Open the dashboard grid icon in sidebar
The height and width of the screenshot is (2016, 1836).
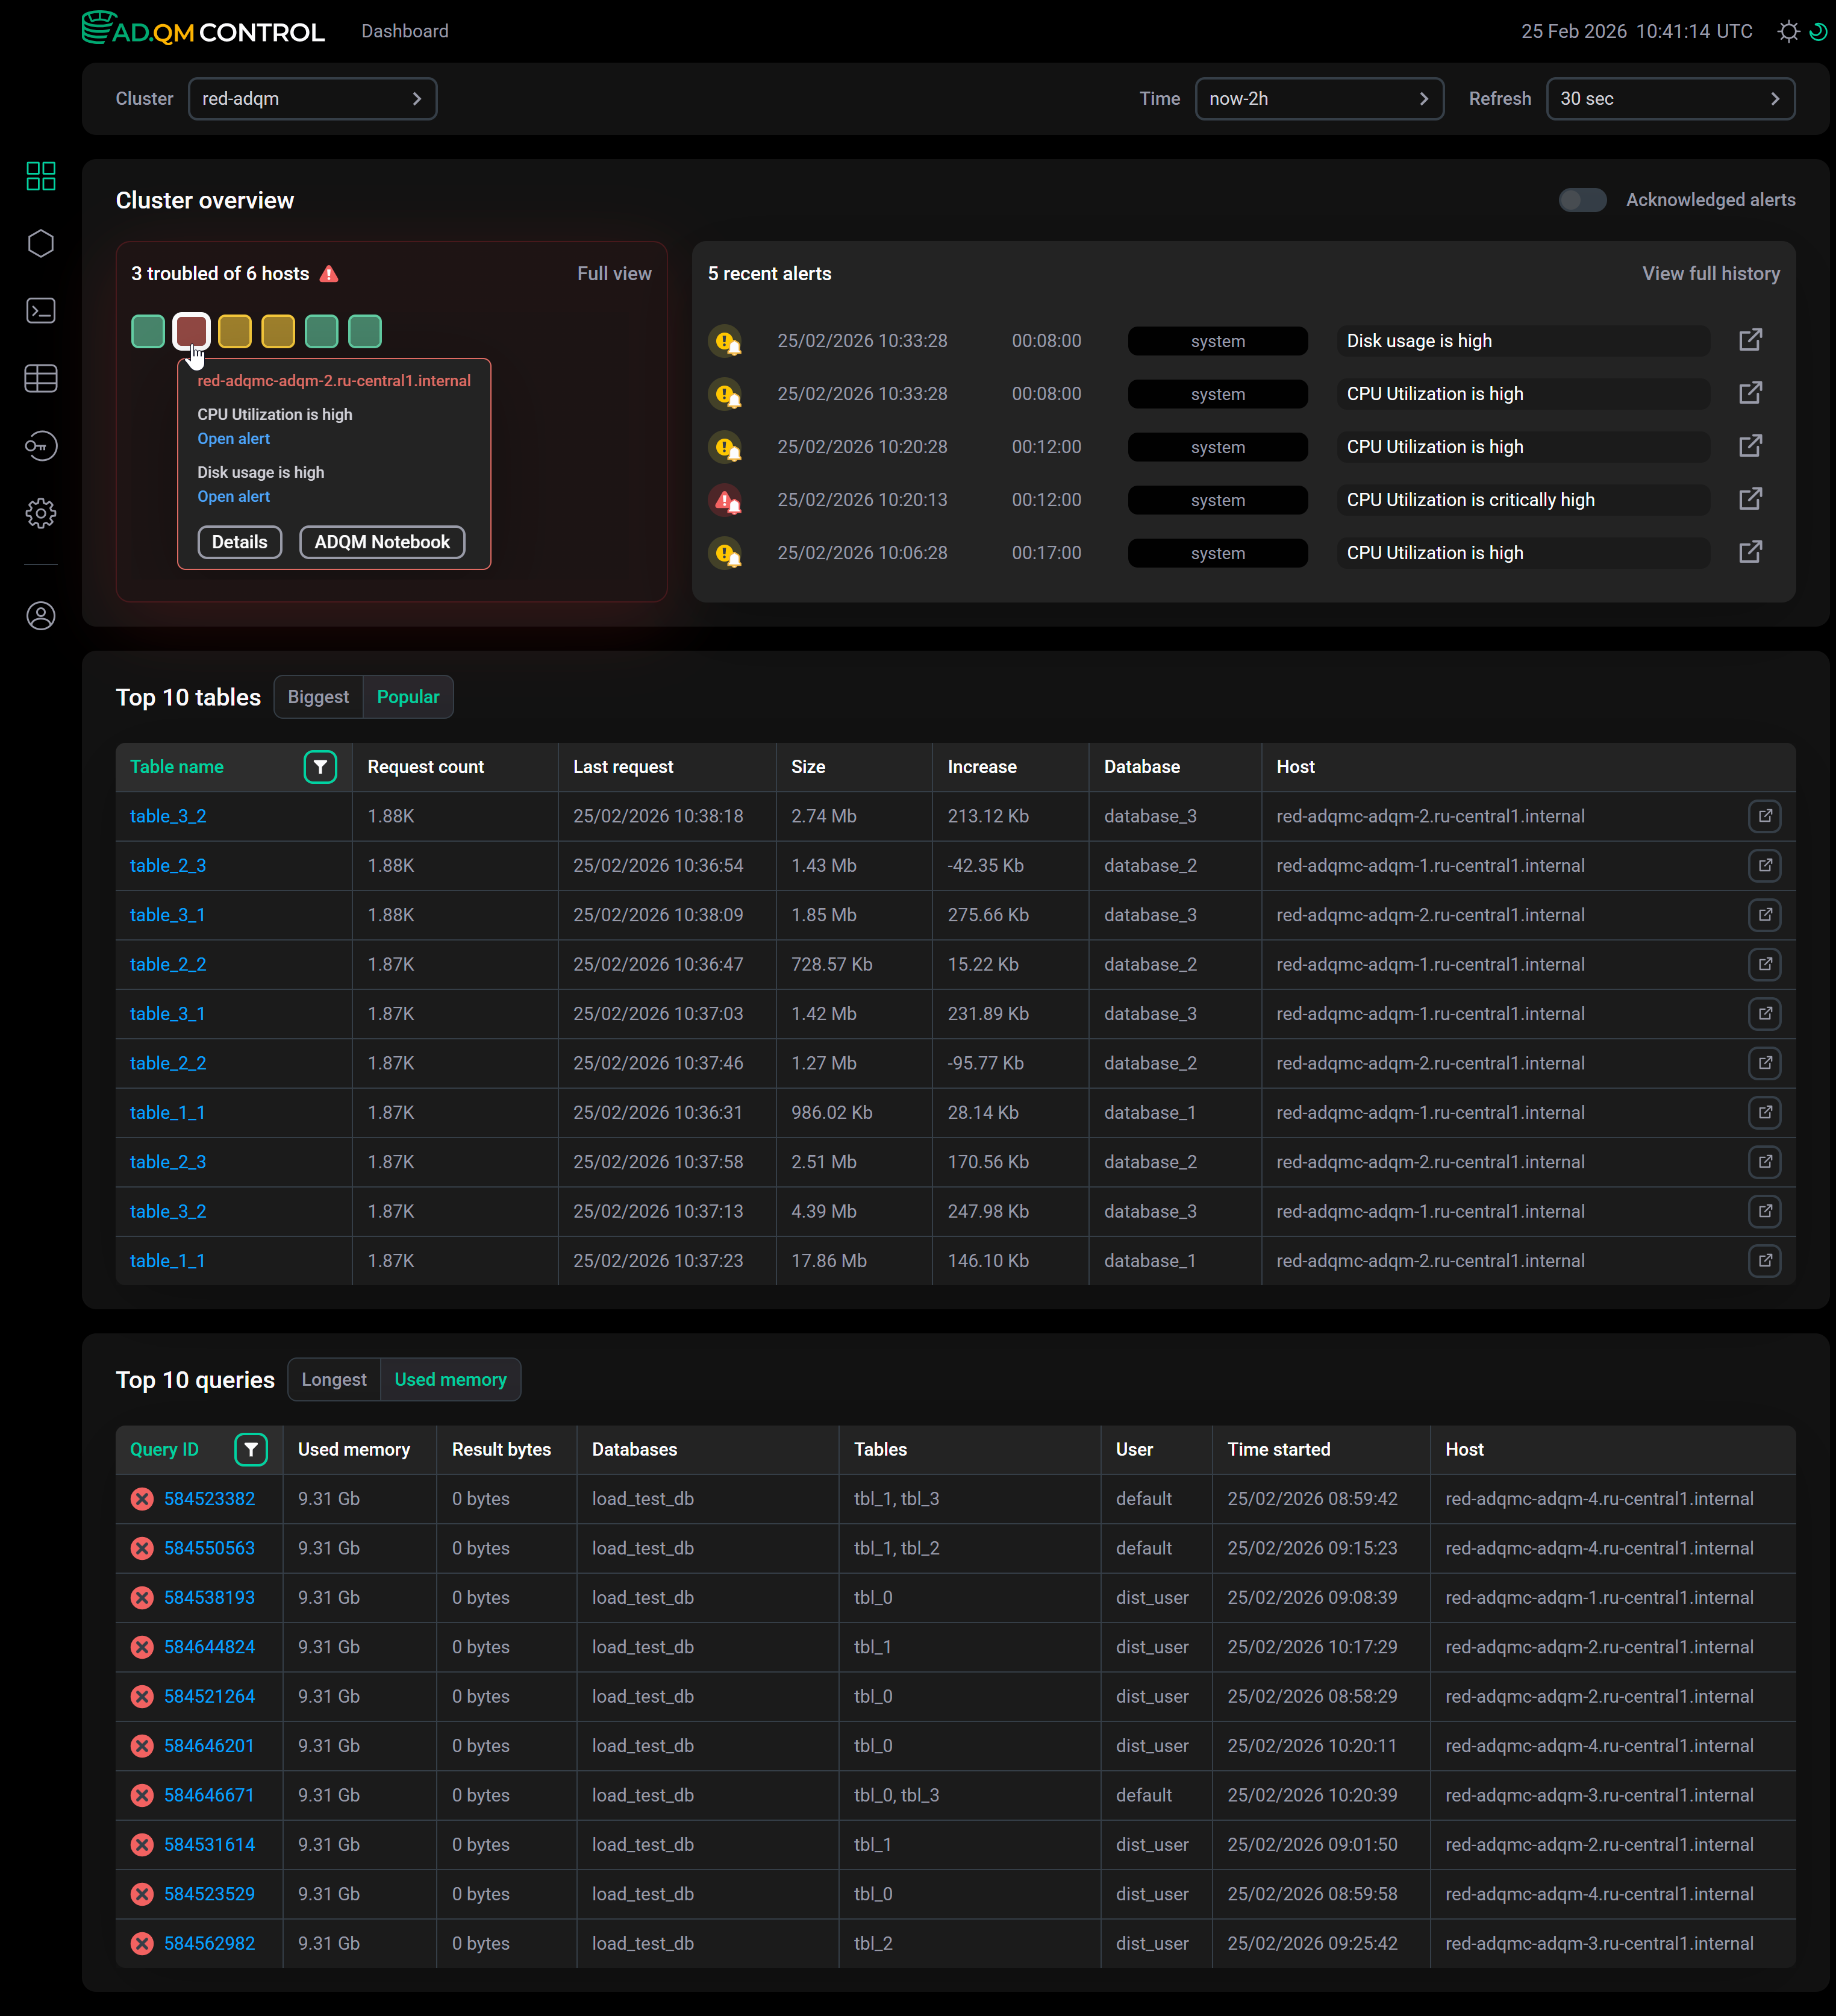[x=41, y=176]
